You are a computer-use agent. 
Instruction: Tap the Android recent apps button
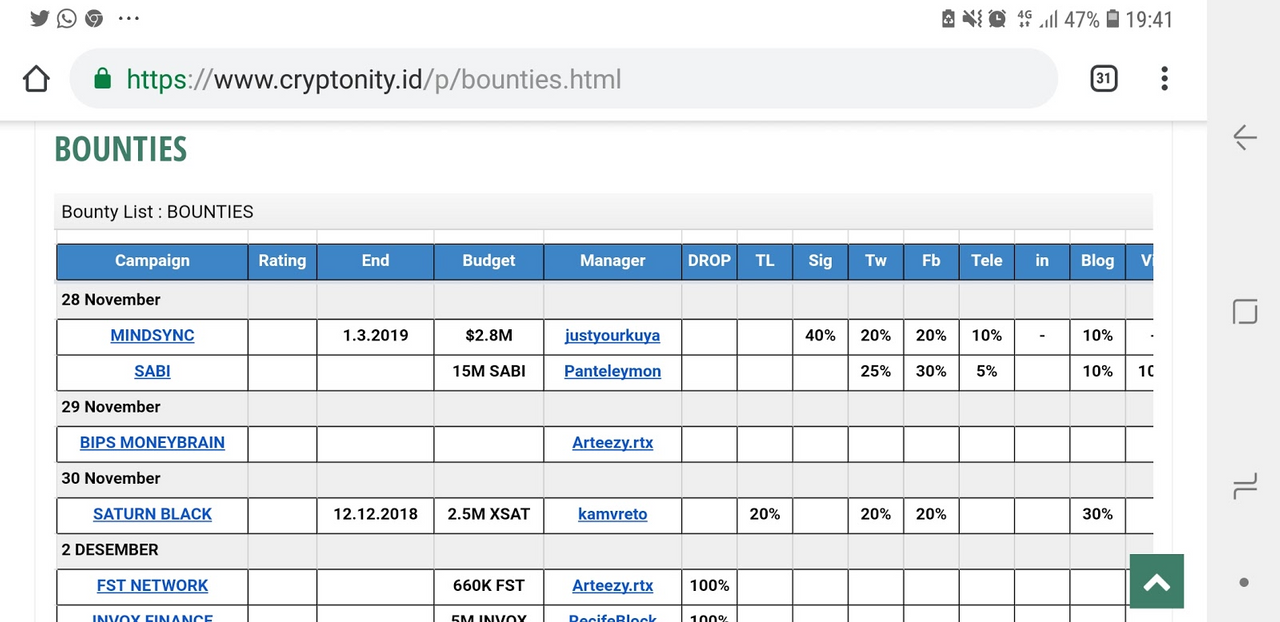click(1244, 487)
